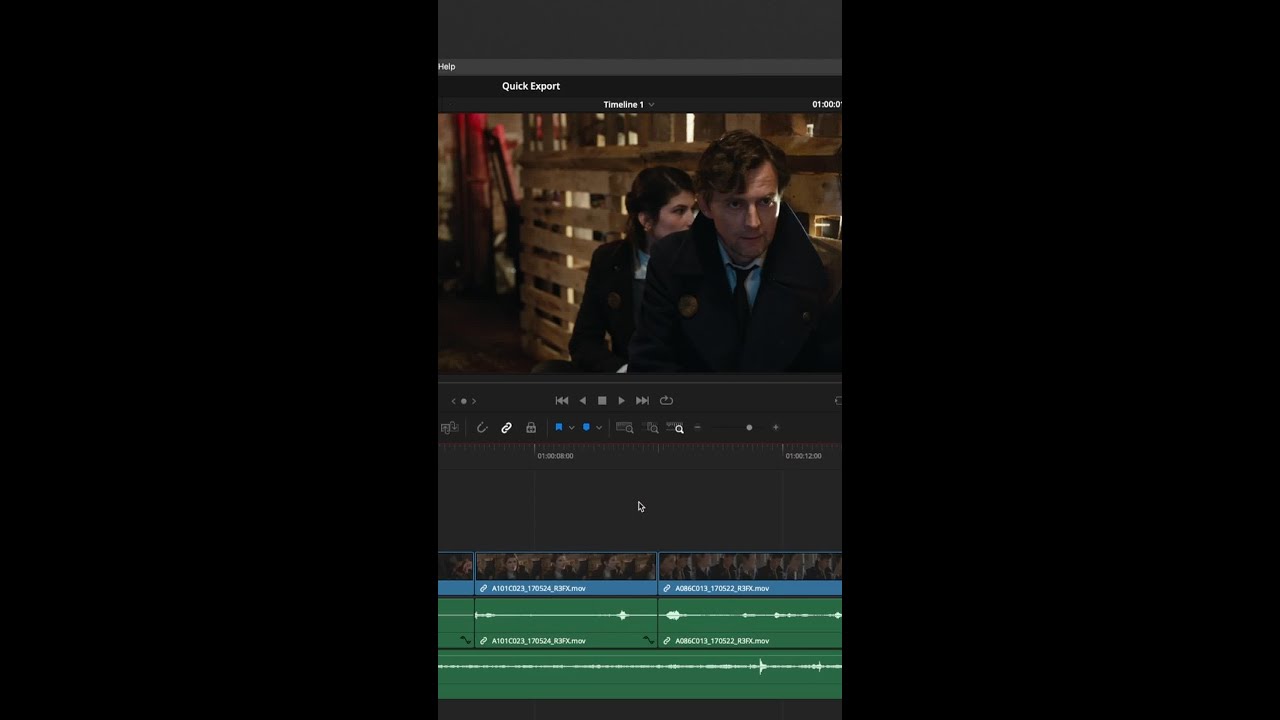This screenshot has width=1280, height=720.
Task: Open the flag color dropdown
Action: (571, 428)
